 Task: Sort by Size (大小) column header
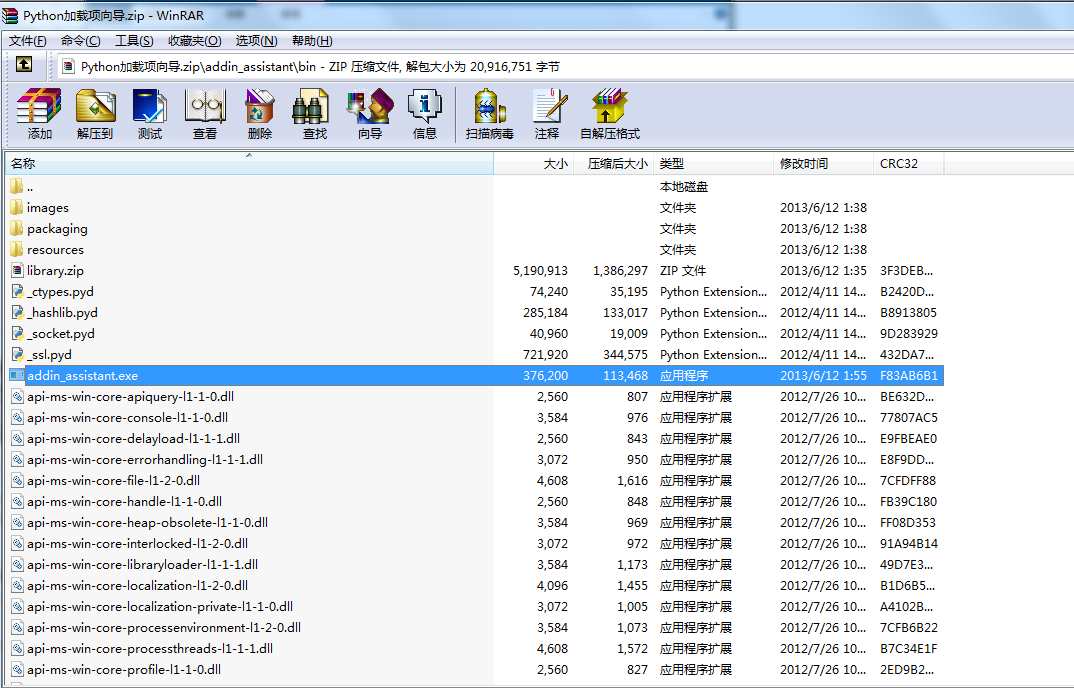pos(534,164)
